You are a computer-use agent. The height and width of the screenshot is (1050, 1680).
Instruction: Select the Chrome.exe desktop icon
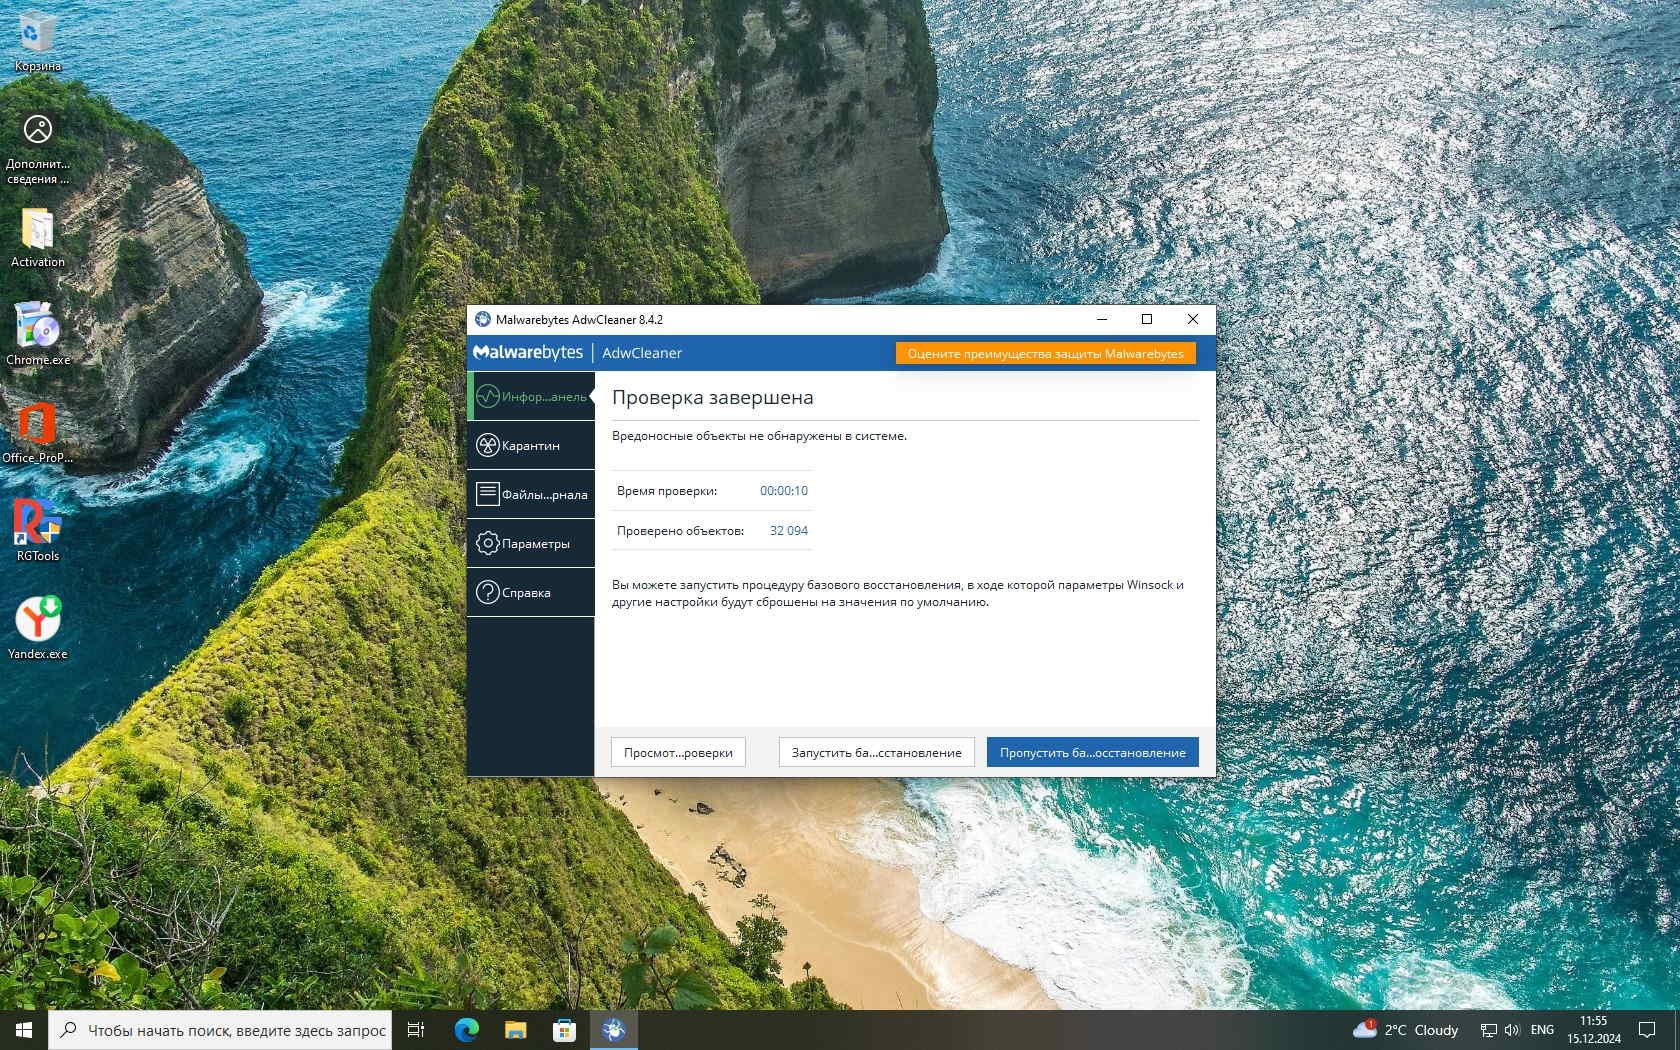click(x=38, y=334)
